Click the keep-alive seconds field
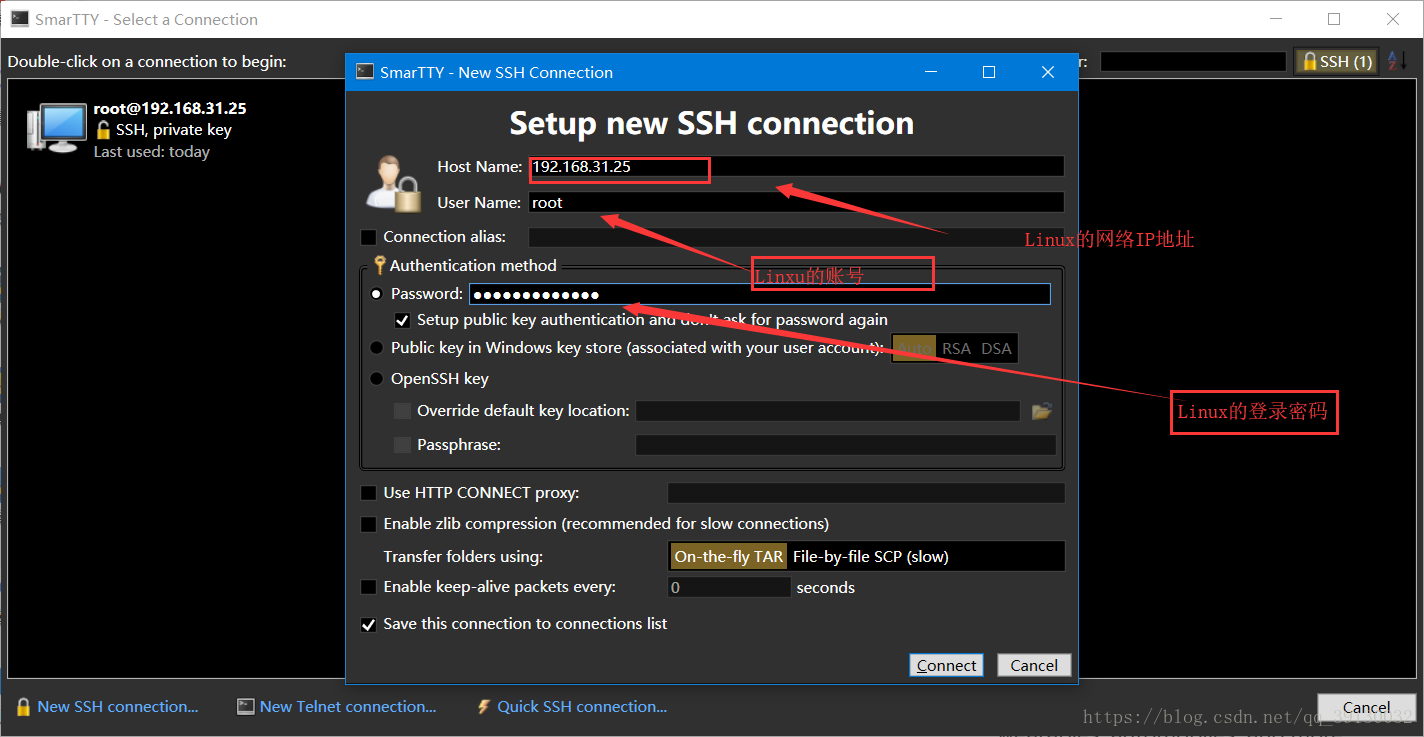Screen dimensions: 1424x737 tap(729, 587)
